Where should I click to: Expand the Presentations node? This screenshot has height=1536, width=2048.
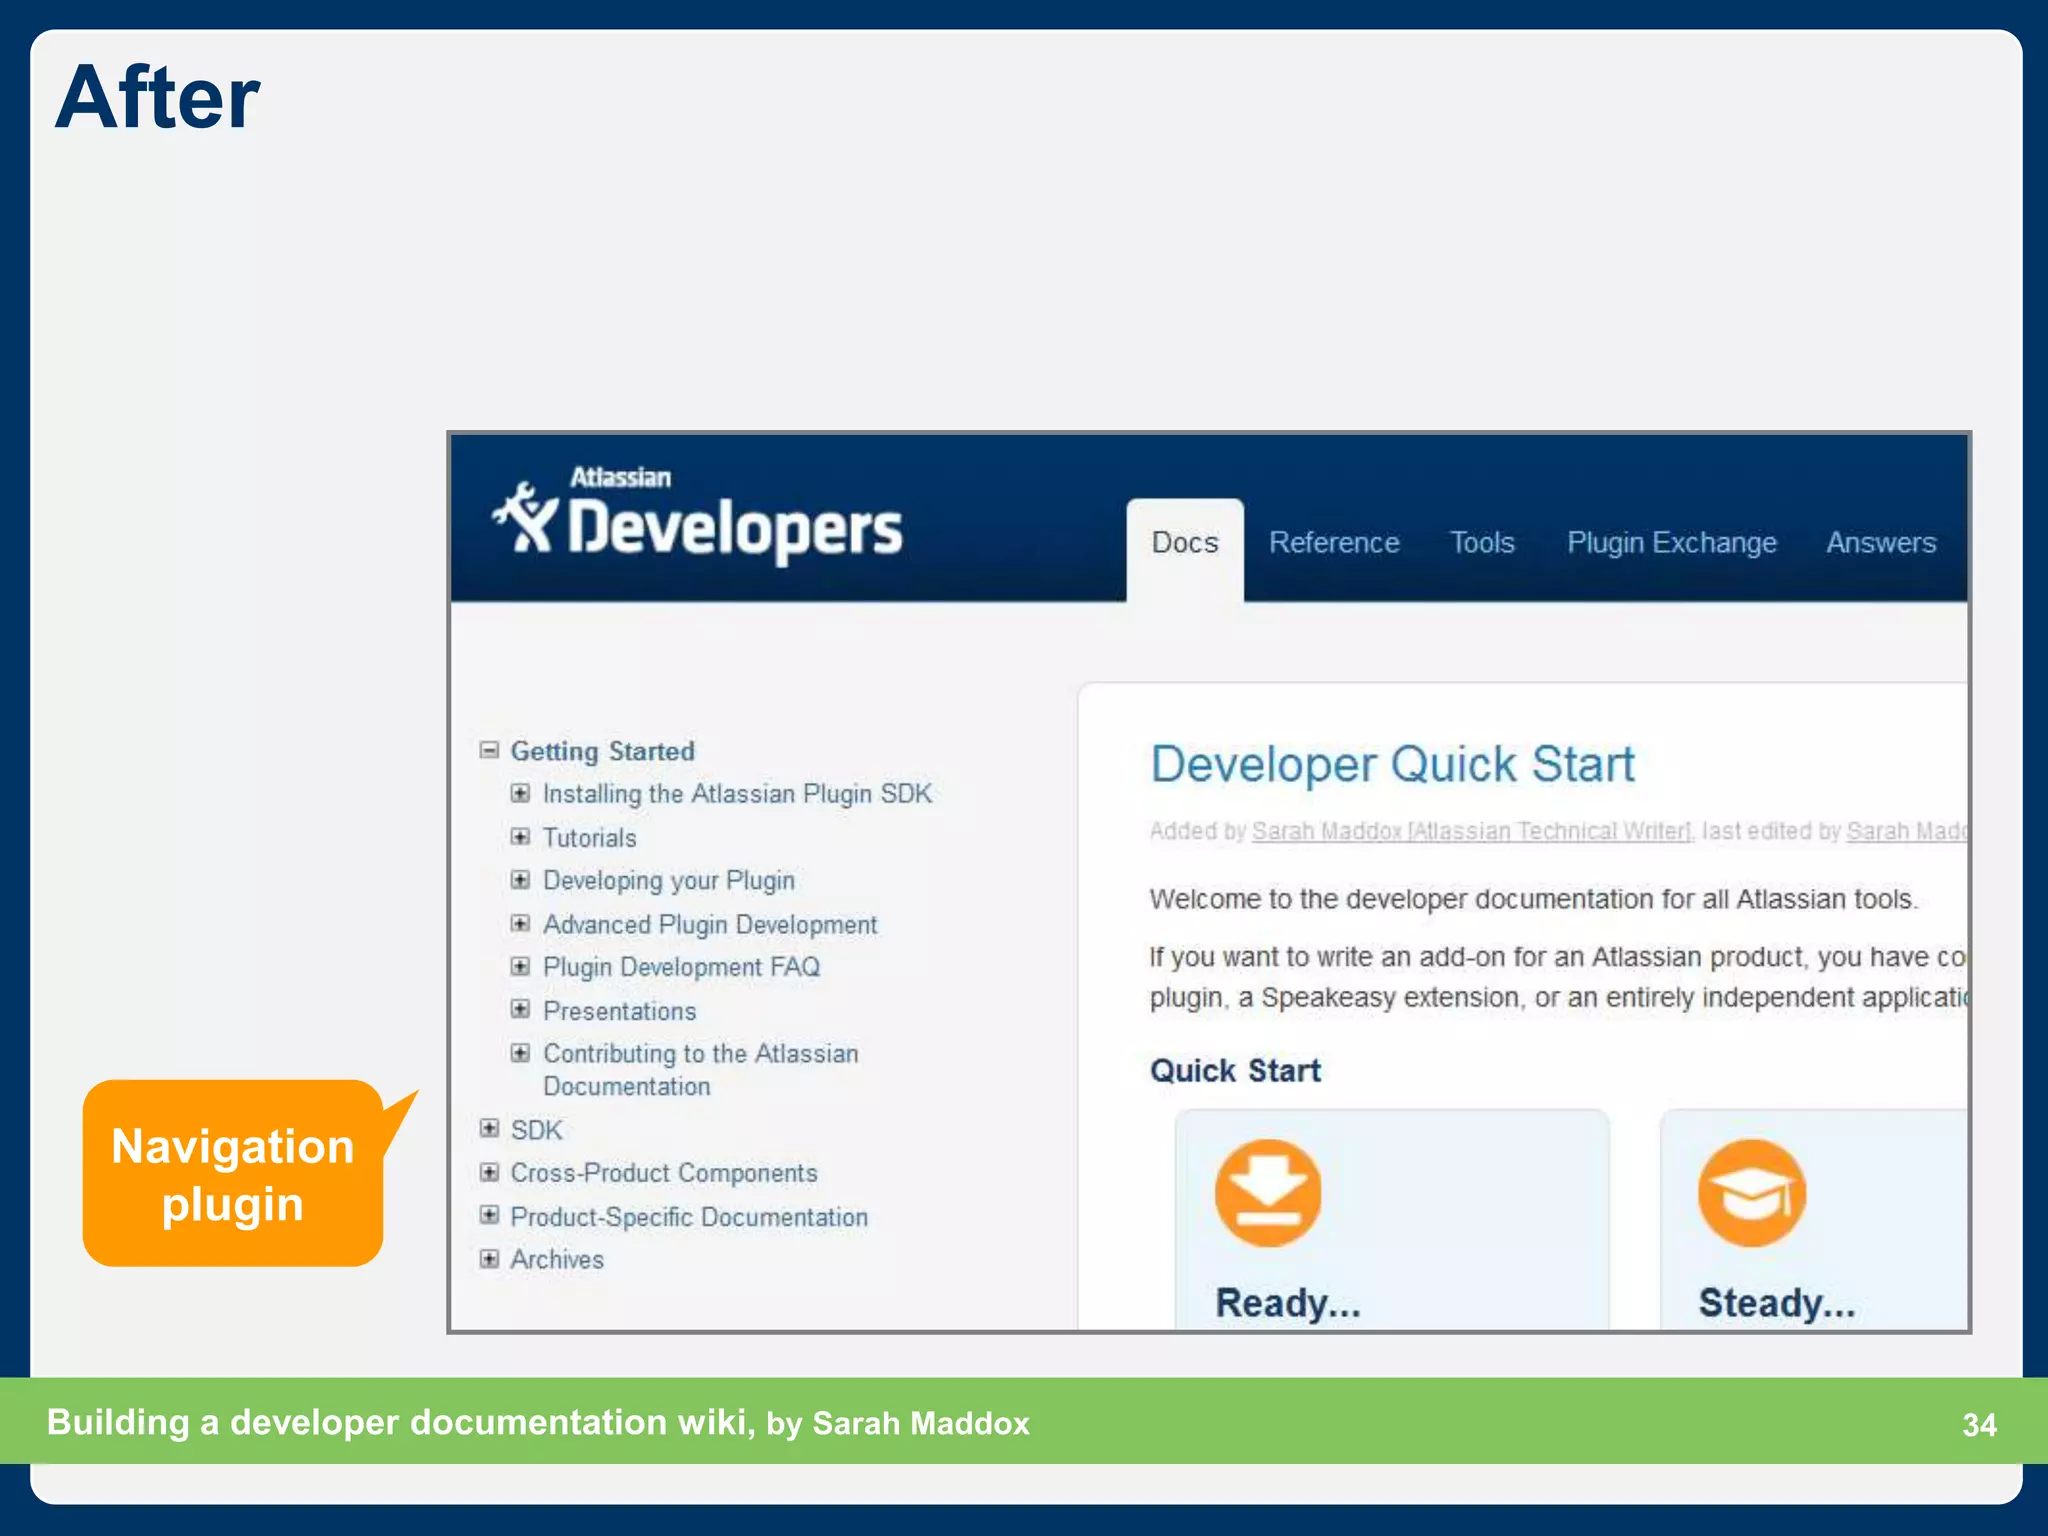click(520, 1009)
